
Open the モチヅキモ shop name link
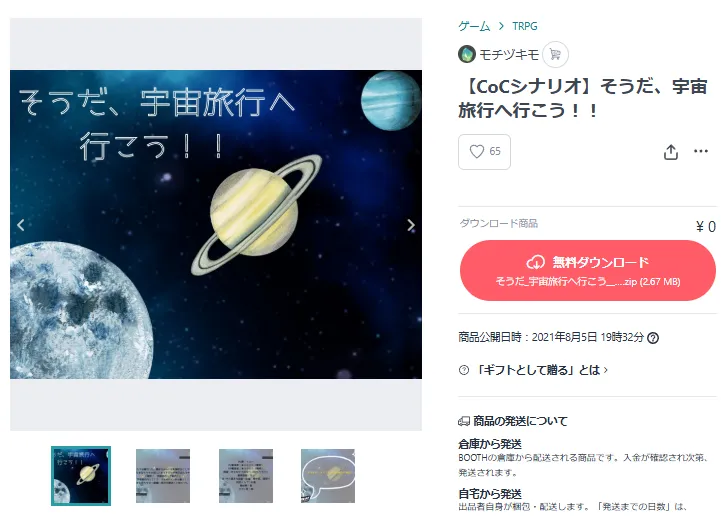tap(509, 55)
